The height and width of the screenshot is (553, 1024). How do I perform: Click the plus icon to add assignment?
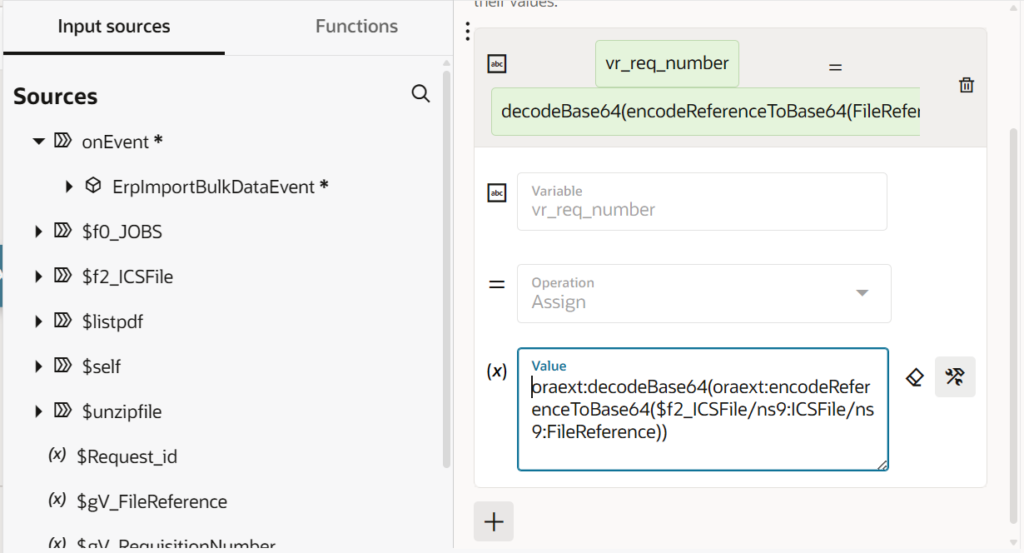pos(493,522)
